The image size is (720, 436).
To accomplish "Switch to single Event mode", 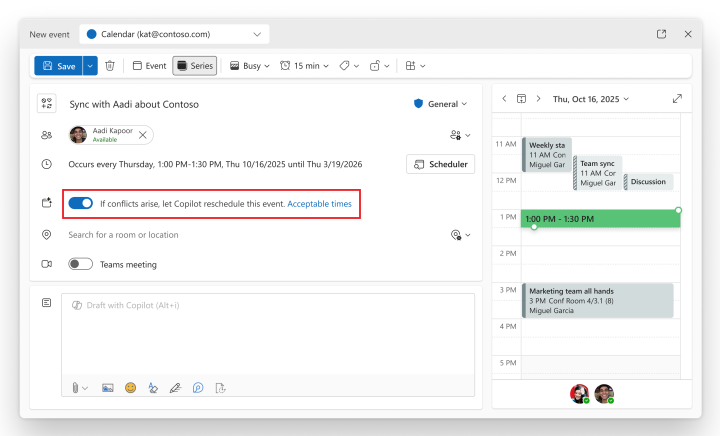I will [x=150, y=66].
